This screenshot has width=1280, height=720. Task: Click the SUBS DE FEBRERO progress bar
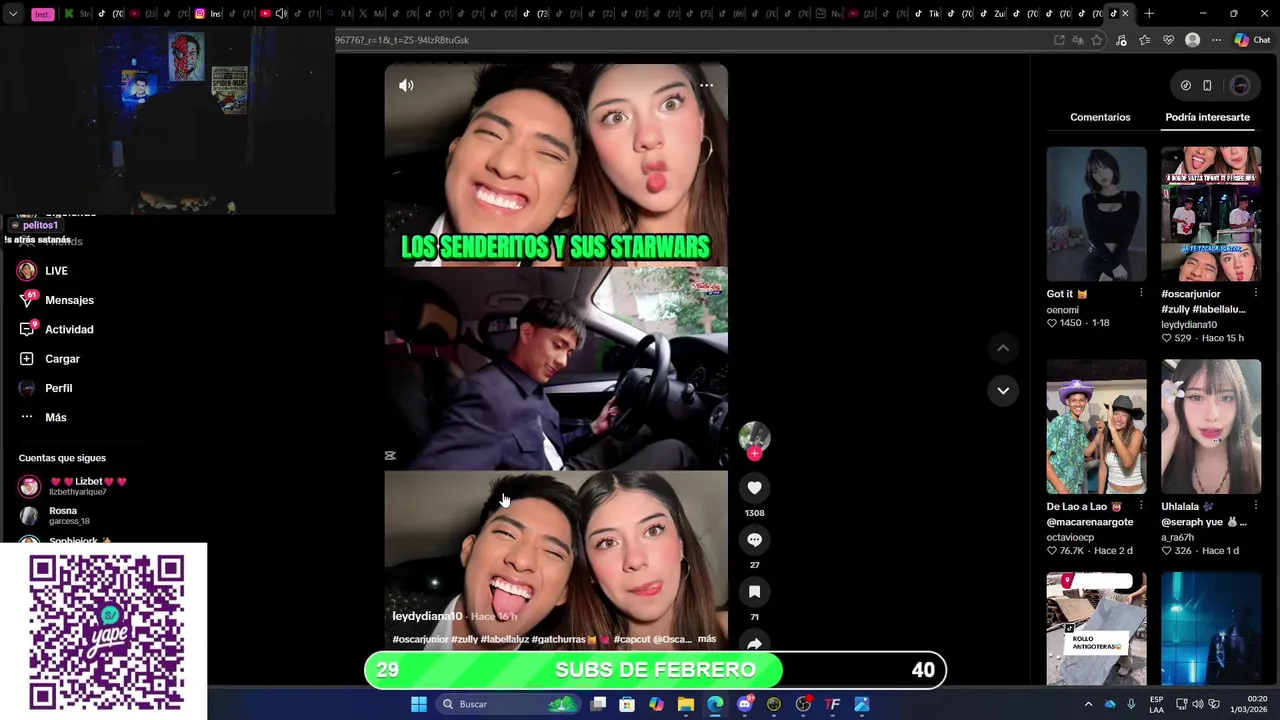coord(655,670)
